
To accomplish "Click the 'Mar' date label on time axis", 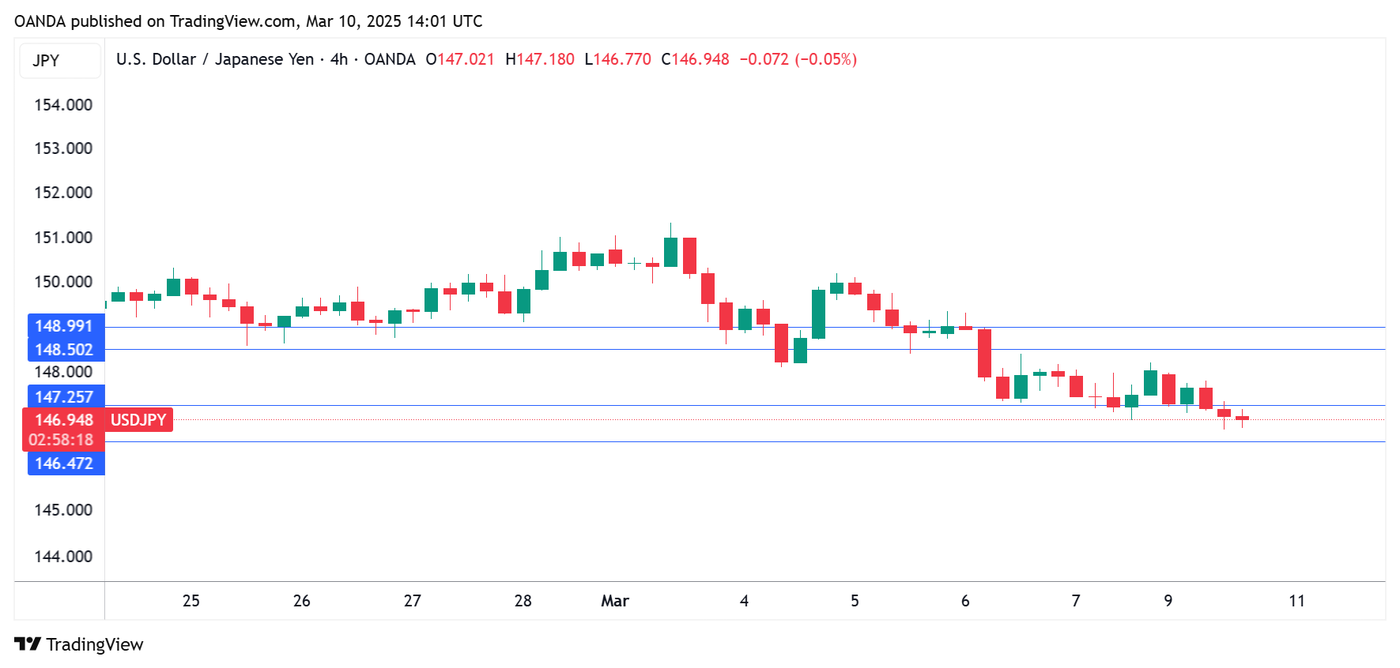I will 615,601.
